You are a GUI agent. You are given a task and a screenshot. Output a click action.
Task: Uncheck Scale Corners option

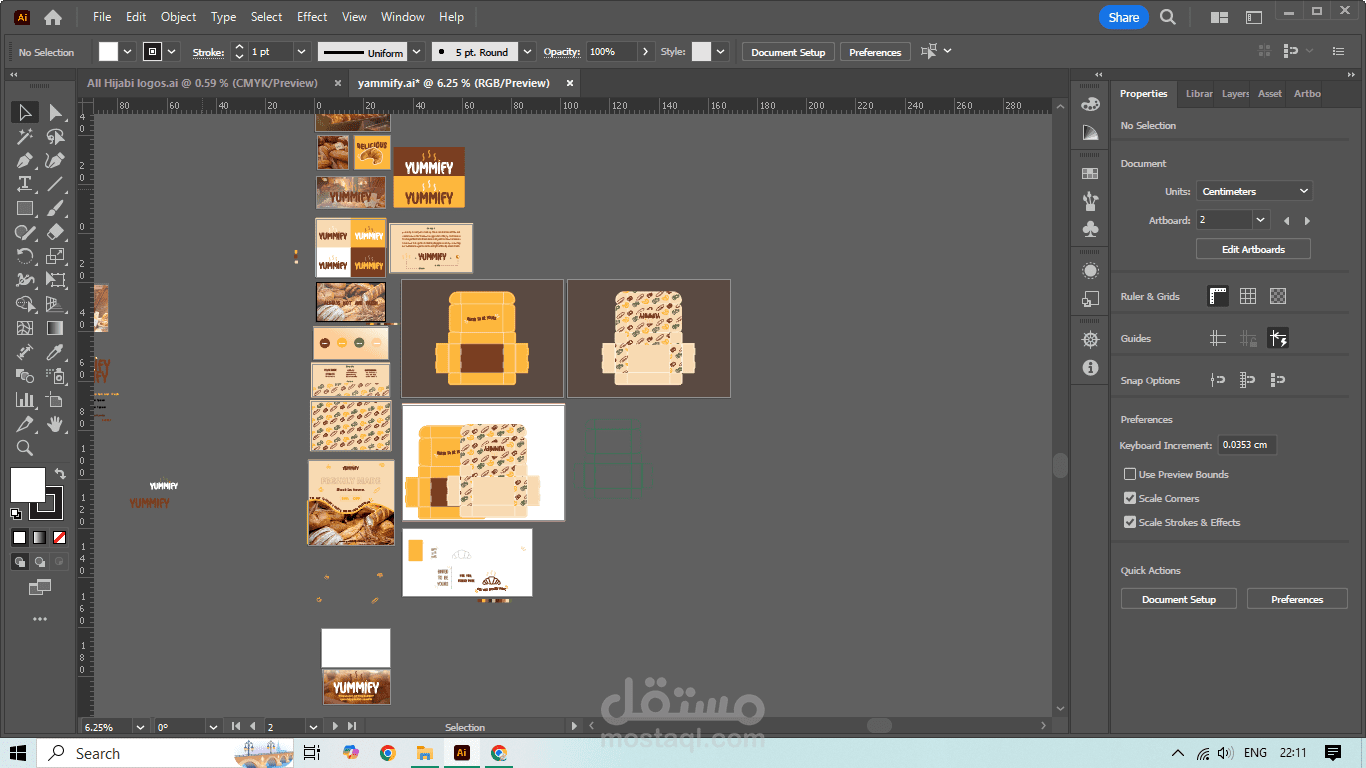tap(1130, 498)
